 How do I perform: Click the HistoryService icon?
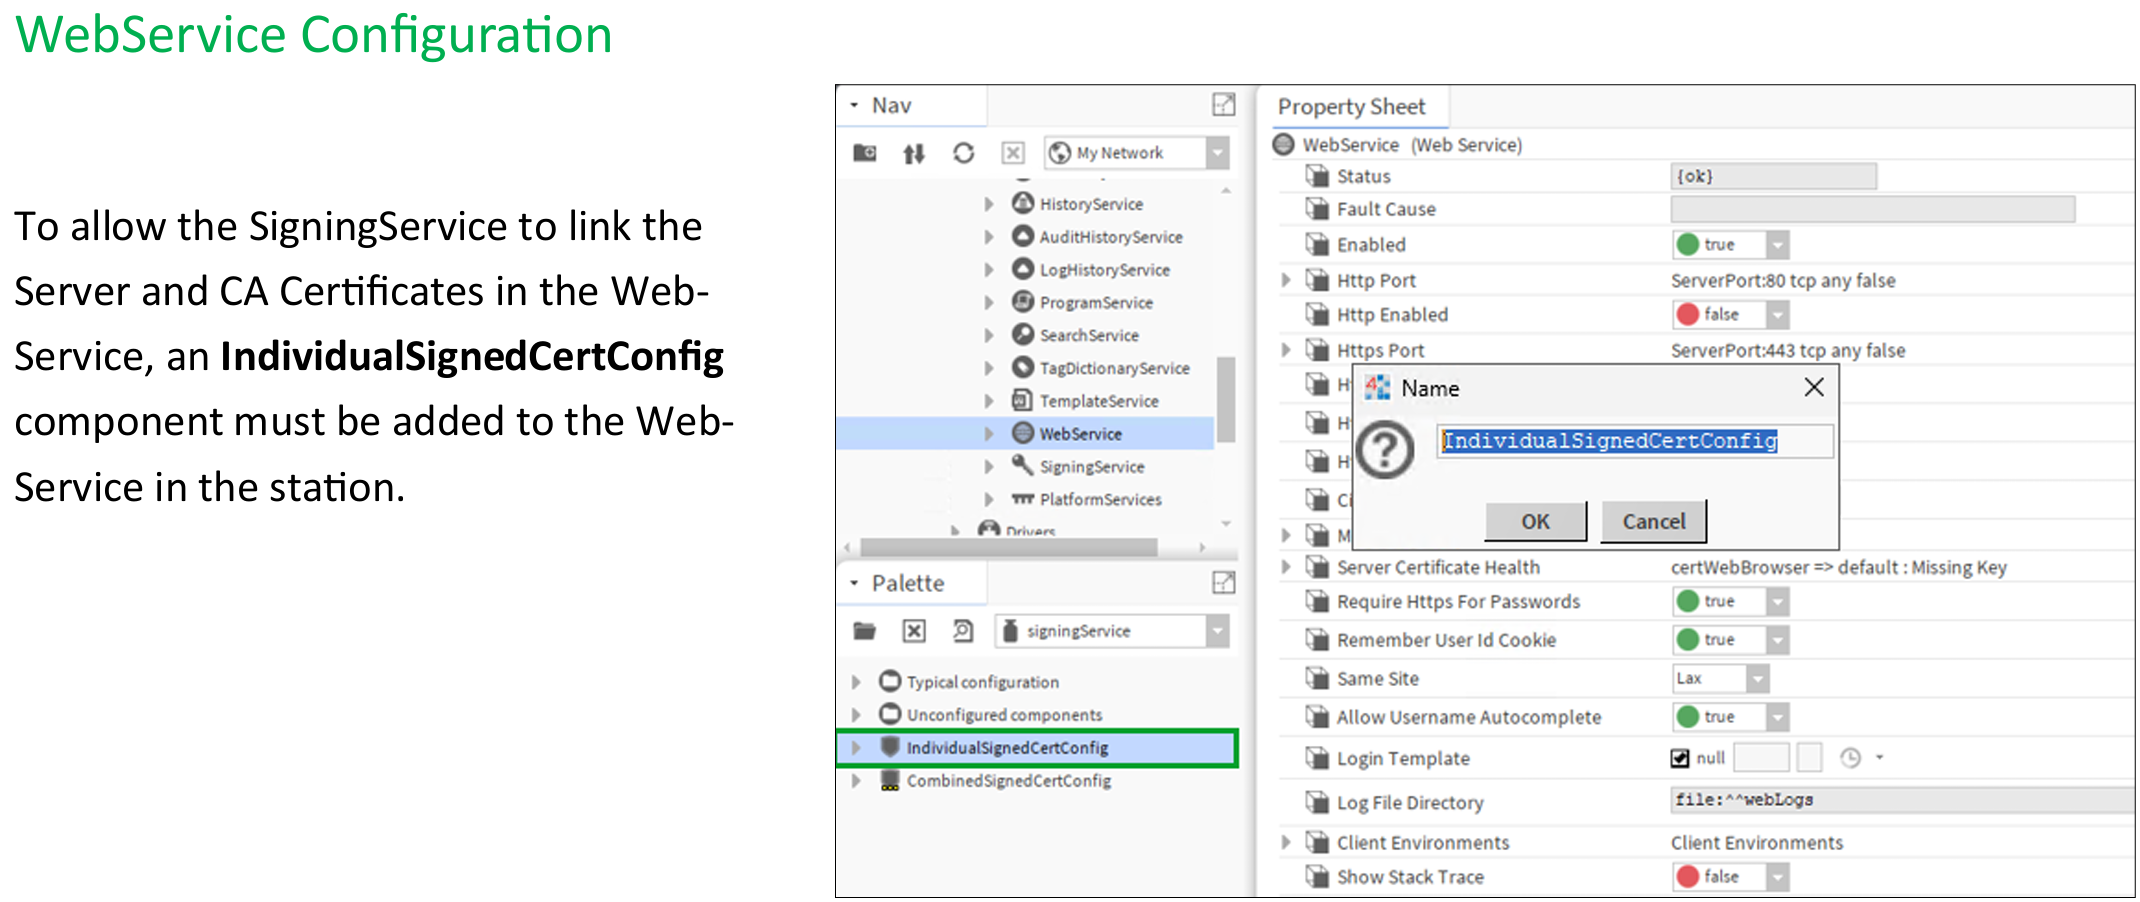pyautogui.click(x=1023, y=203)
